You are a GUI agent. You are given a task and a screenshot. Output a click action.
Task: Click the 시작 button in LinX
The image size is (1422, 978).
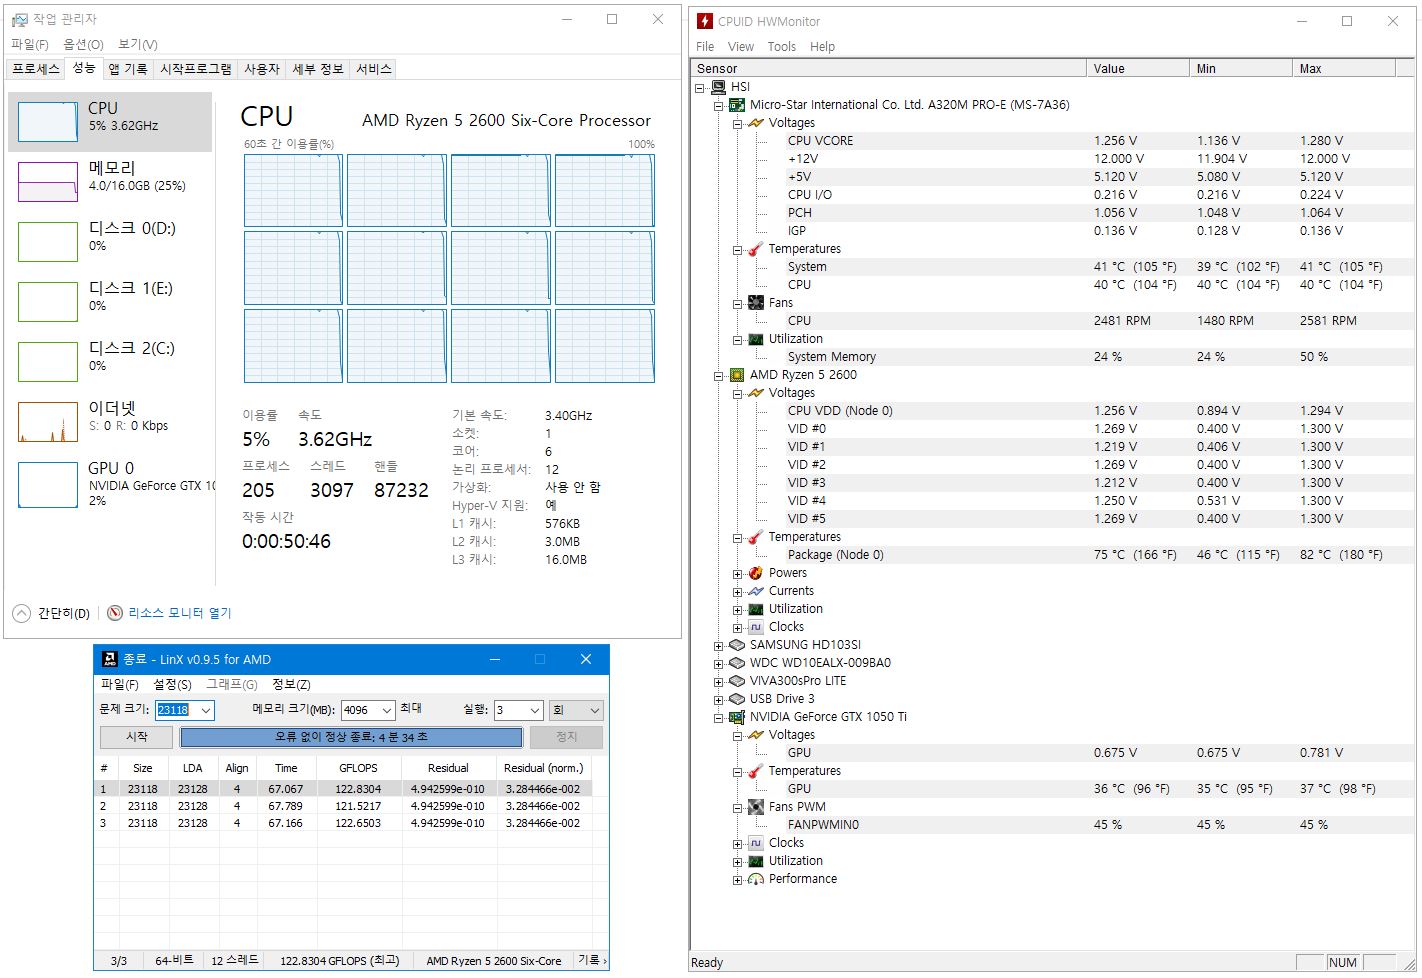(137, 737)
